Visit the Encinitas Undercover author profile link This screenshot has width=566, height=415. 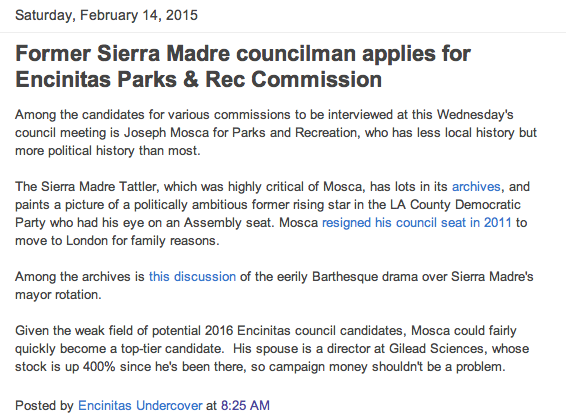140,405
